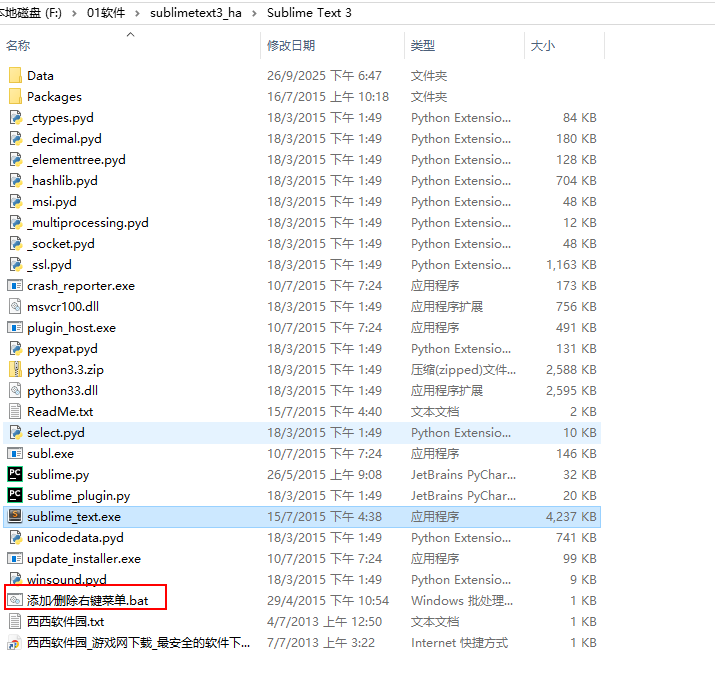Click the PyCharm icon of sublime.py
Viewport: 715px width, 680px height.
(15, 474)
